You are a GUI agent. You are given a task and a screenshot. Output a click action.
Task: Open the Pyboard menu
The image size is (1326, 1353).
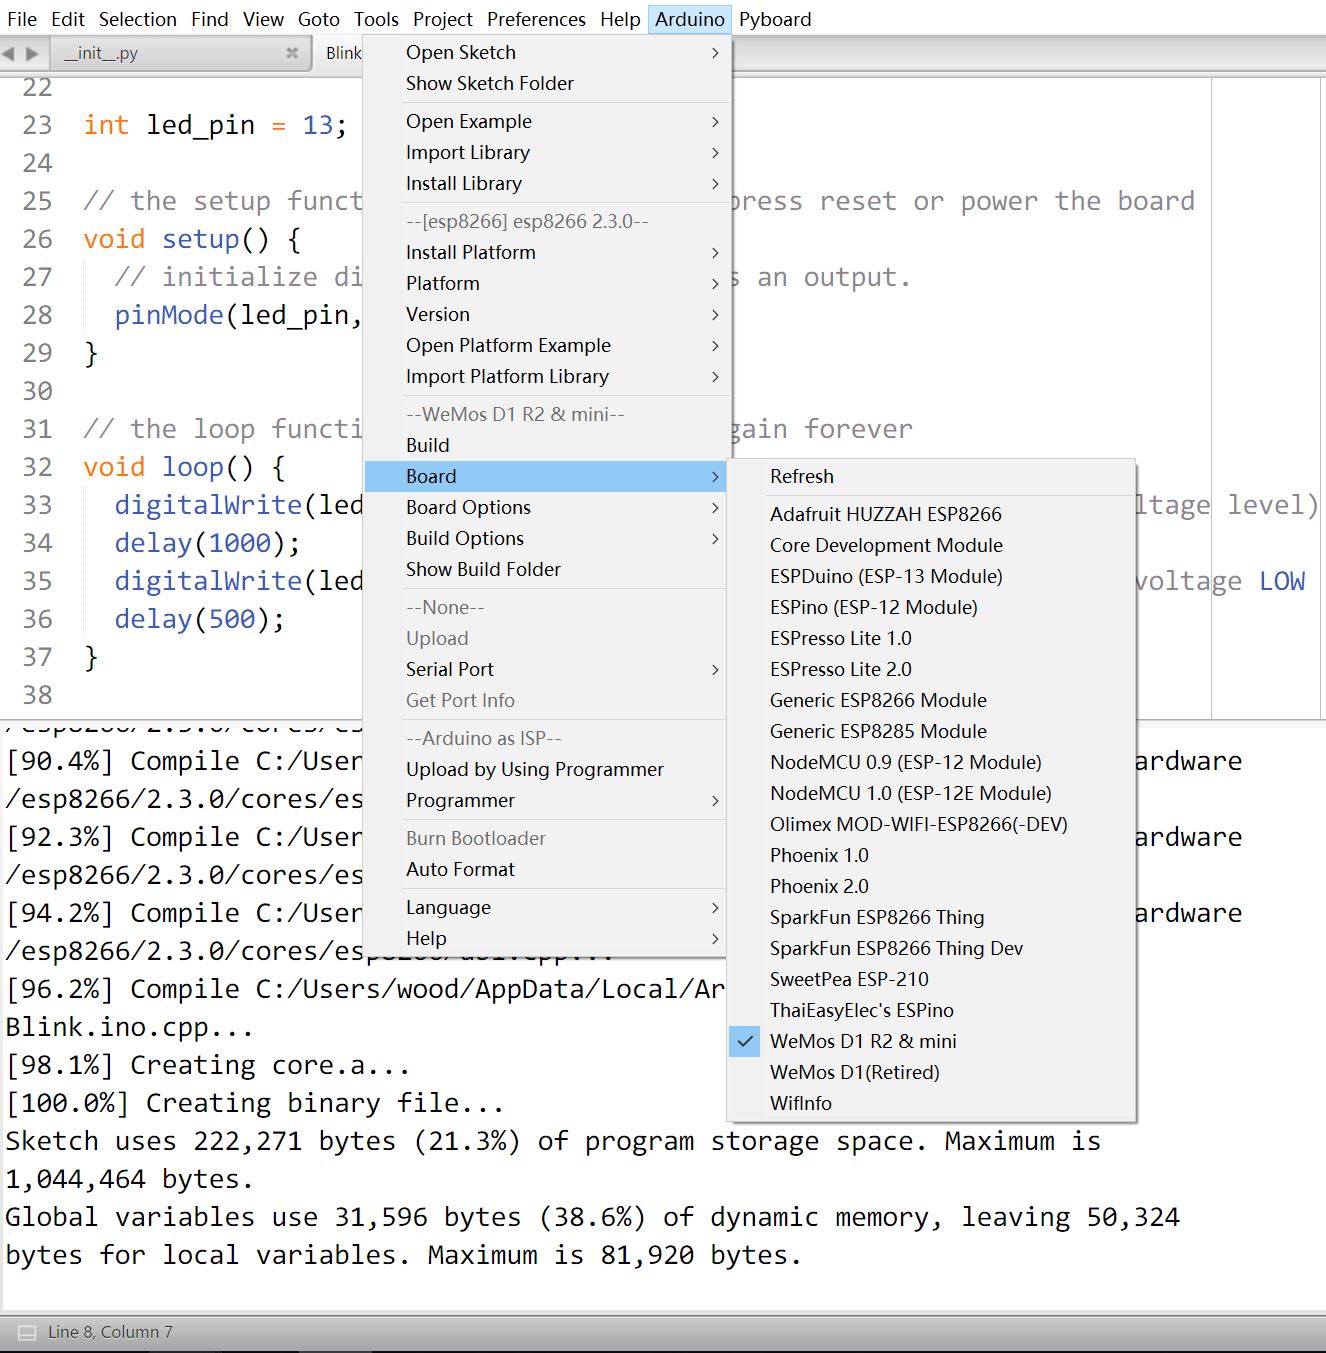click(x=775, y=19)
